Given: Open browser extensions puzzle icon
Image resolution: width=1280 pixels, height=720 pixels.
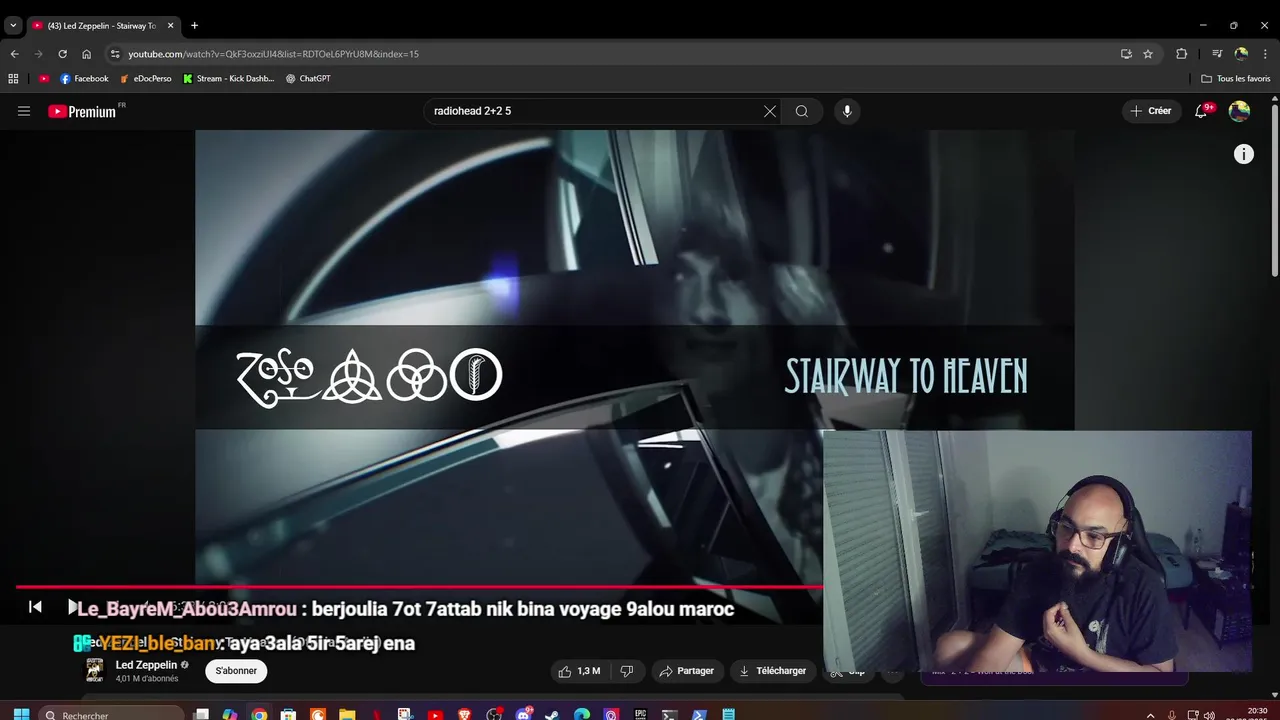Looking at the screenshot, I should (x=1182, y=54).
